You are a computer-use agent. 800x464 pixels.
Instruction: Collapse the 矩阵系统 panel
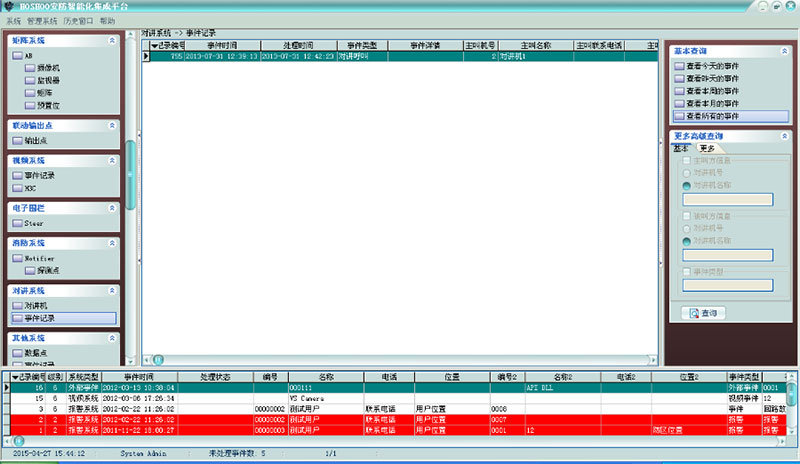tap(112, 41)
